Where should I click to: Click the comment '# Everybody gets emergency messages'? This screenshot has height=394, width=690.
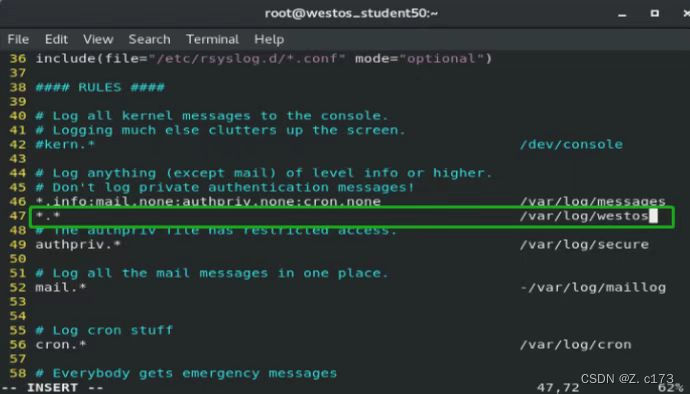click(186, 373)
